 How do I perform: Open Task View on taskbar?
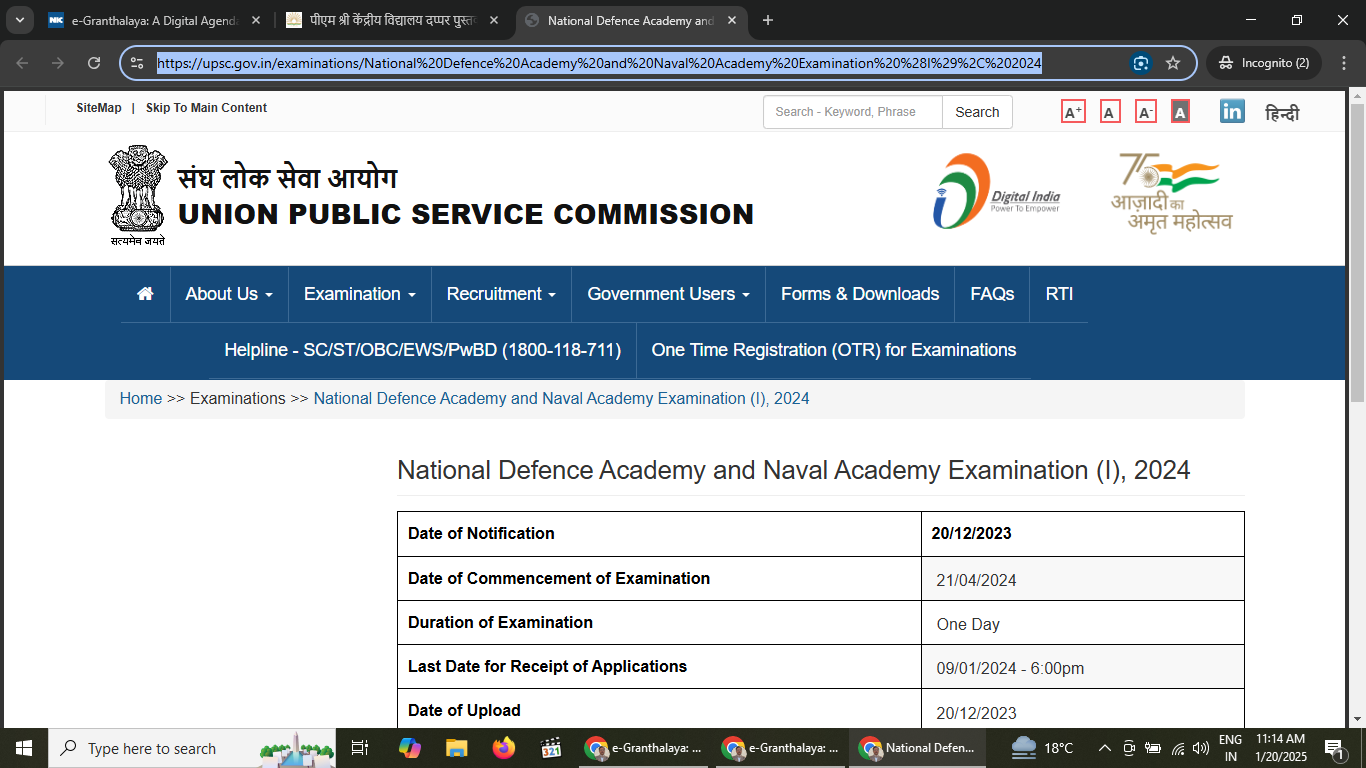pos(361,748)
